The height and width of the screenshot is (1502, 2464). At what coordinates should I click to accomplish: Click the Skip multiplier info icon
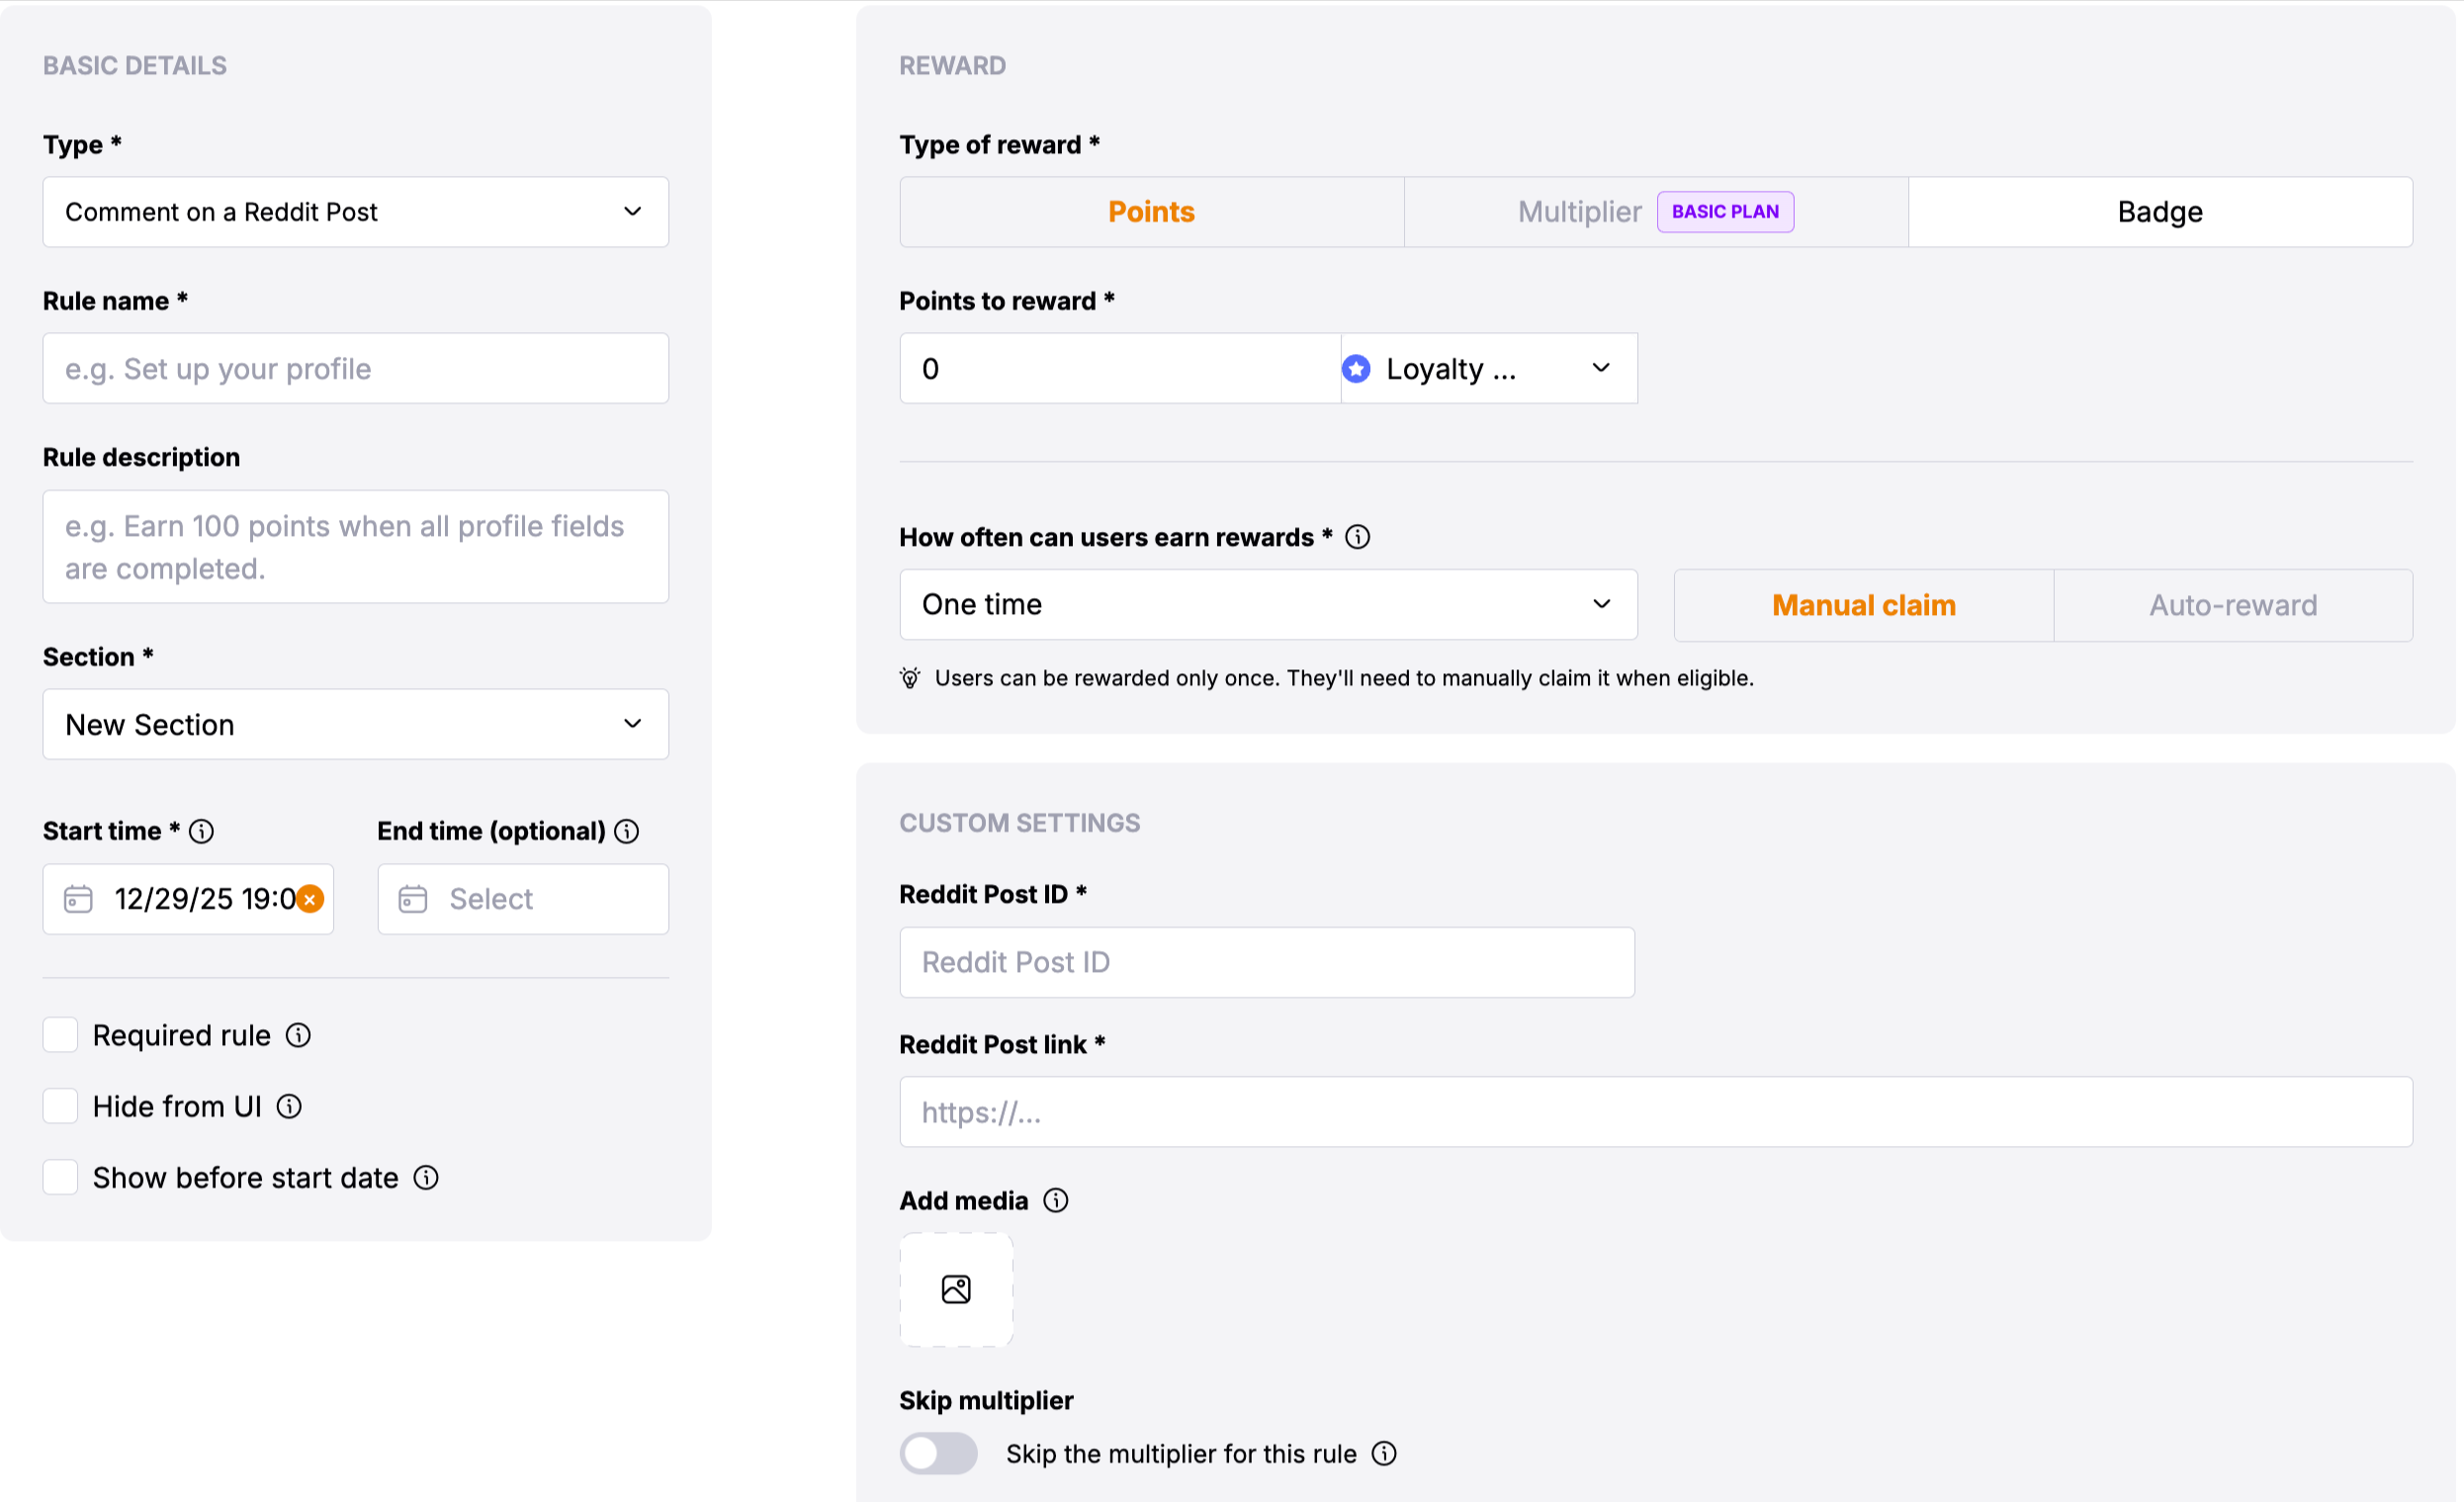pyautogui.click(x=1384, y=1453)
